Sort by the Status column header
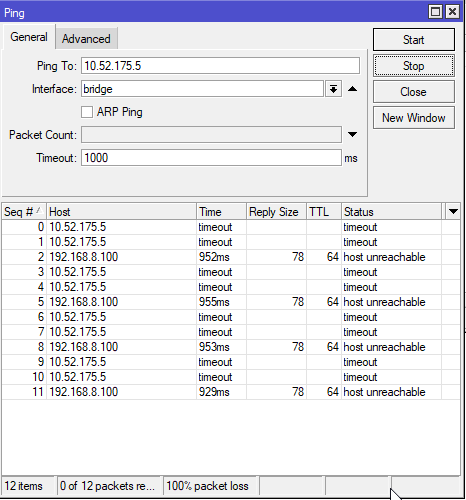The height and width of the screenshot is (500, 466). [391, 212]
